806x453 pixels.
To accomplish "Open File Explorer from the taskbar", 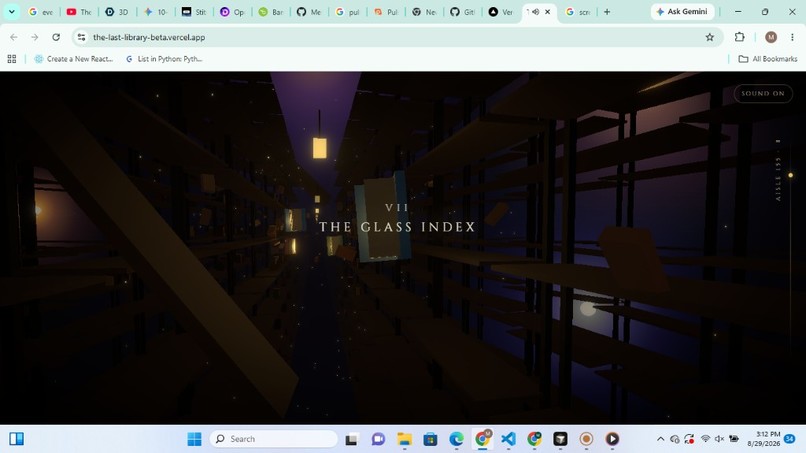I will point(405,439).
